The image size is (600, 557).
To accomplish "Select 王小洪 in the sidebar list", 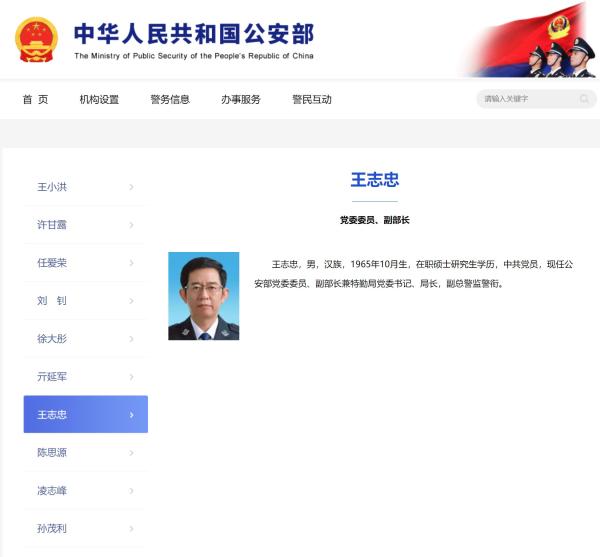I will [x=86, y=187].
